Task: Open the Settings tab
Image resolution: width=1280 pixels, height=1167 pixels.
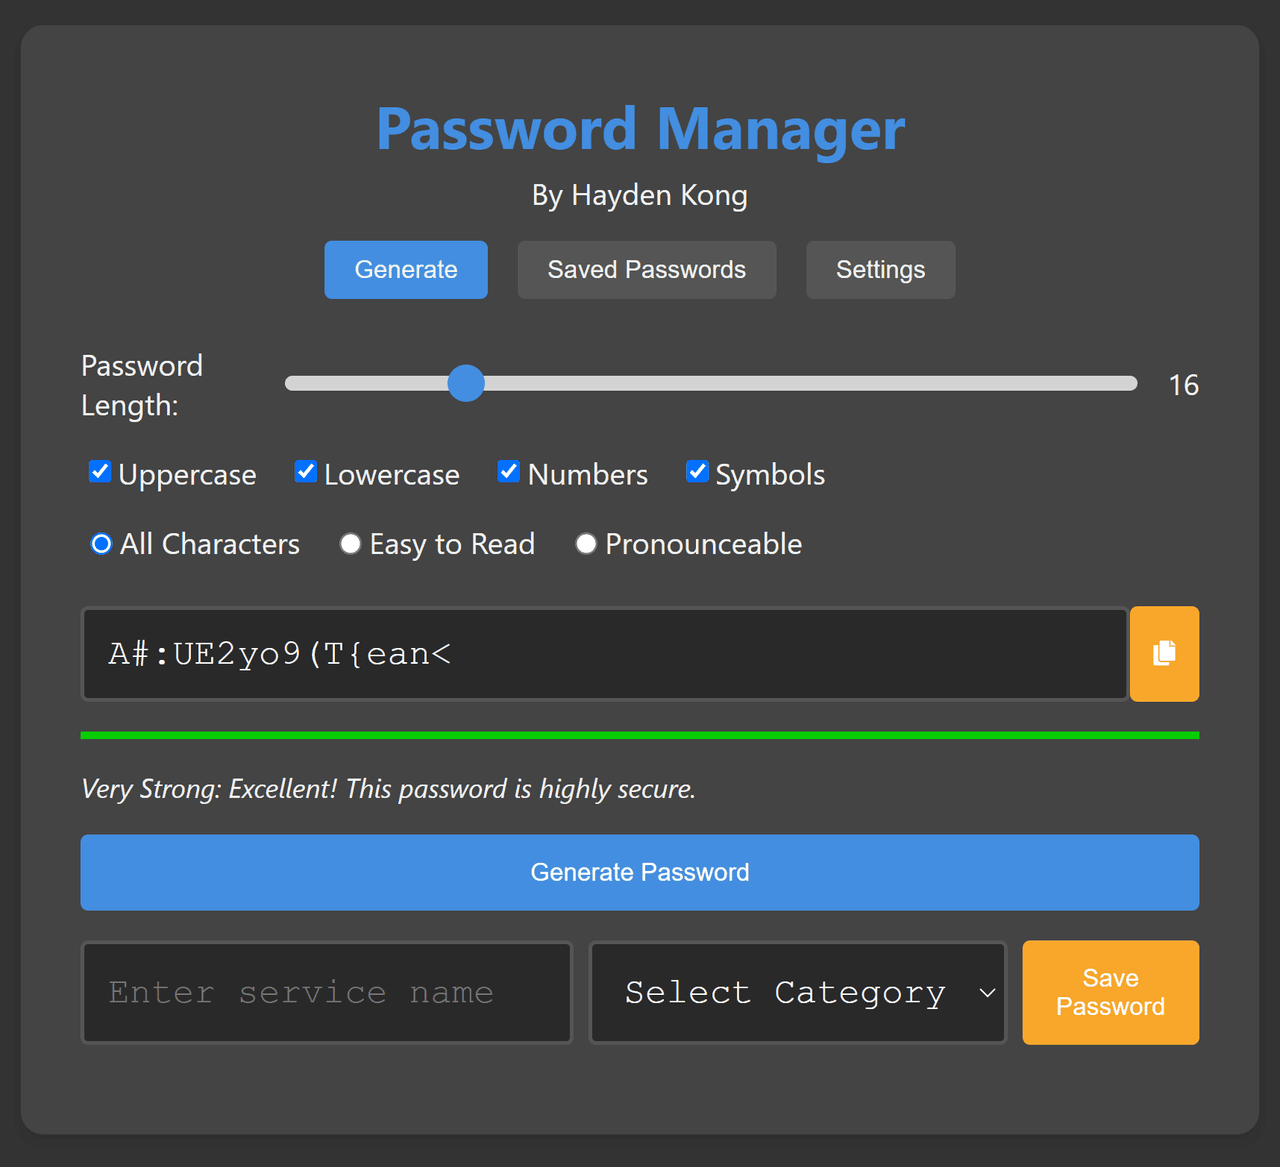Action: pos(880,270)
